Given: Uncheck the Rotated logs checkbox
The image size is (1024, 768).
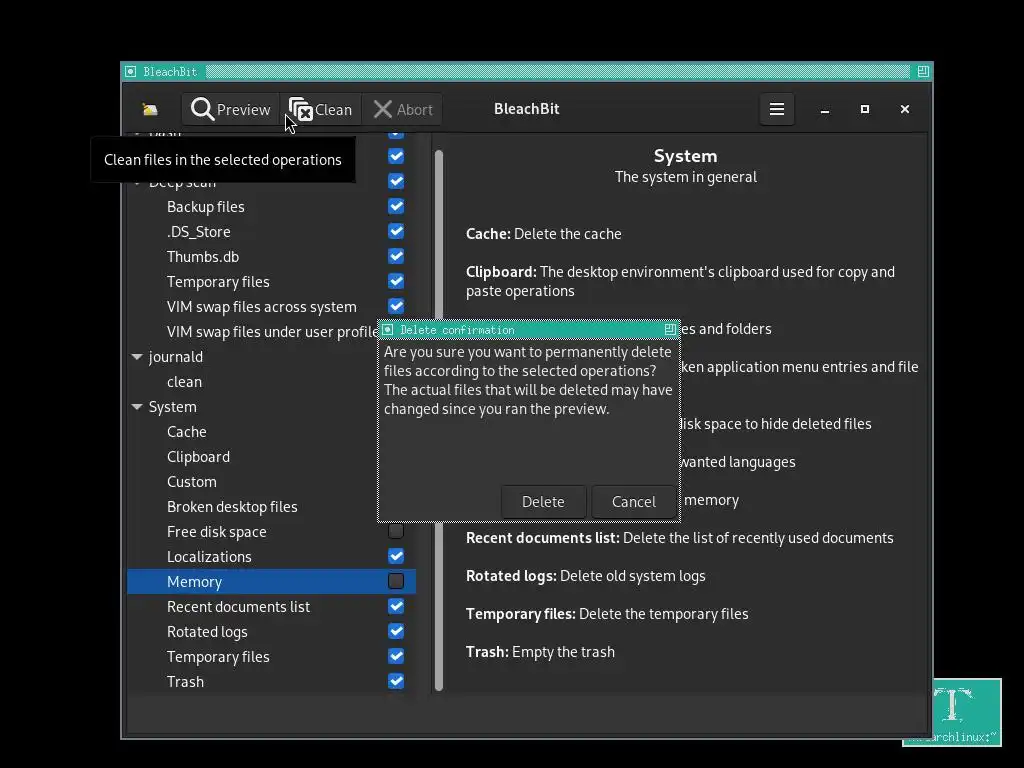Looking at the screenshot, I should (x=396, y=631).
